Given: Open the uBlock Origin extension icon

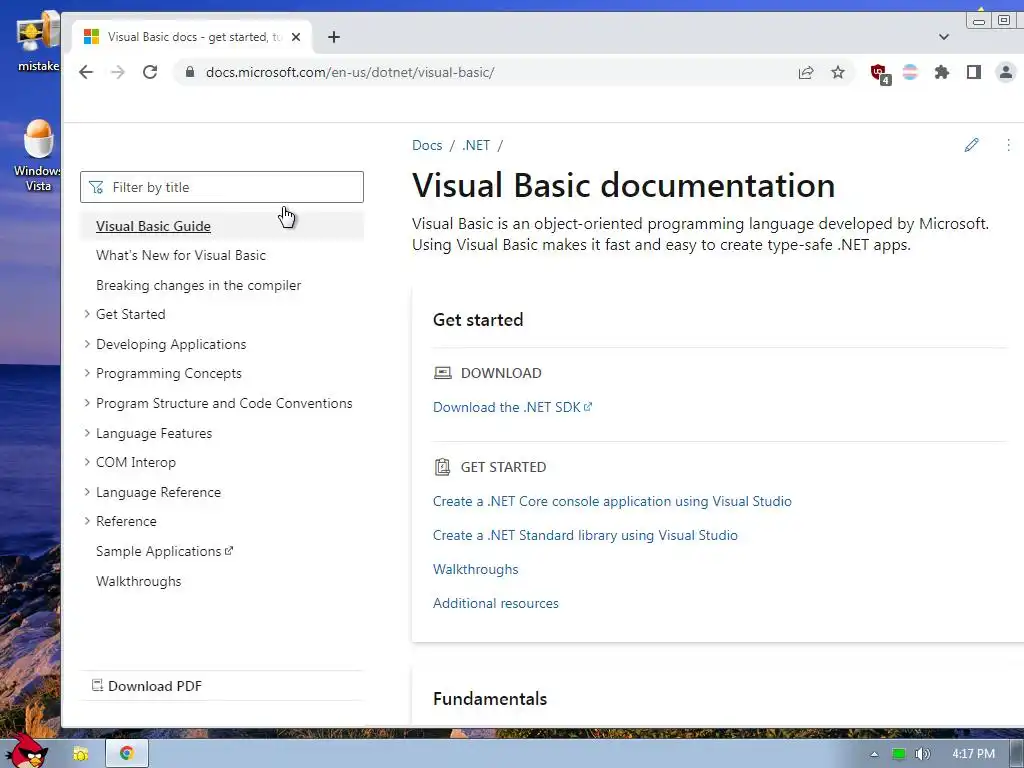Looking at the screenshot, I should click(880, 73).
